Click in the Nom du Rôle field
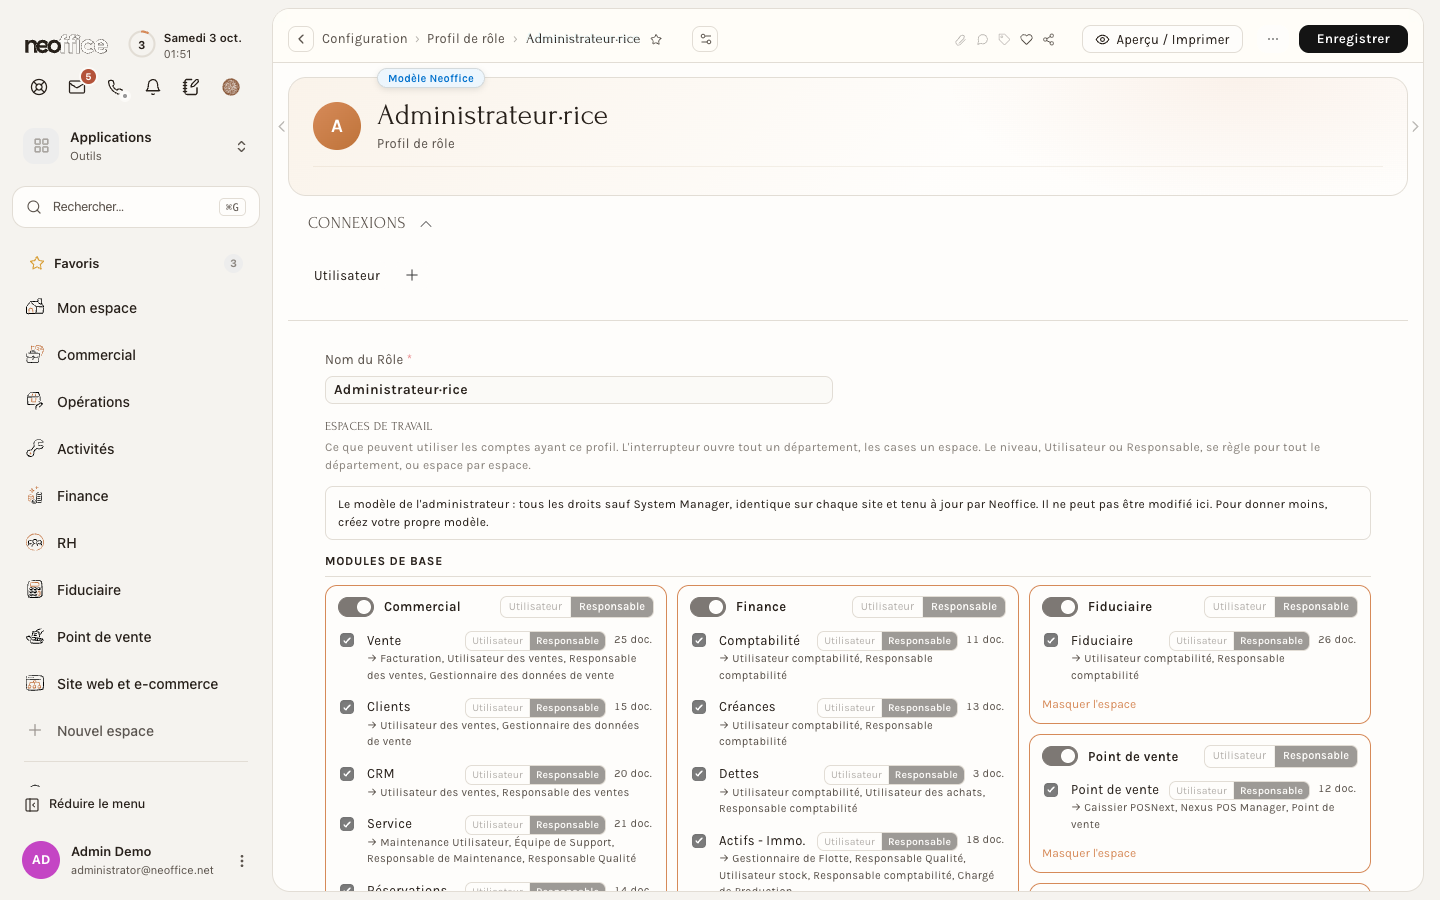The width and height of the screenshot is (1440, 900). point(579,390)
